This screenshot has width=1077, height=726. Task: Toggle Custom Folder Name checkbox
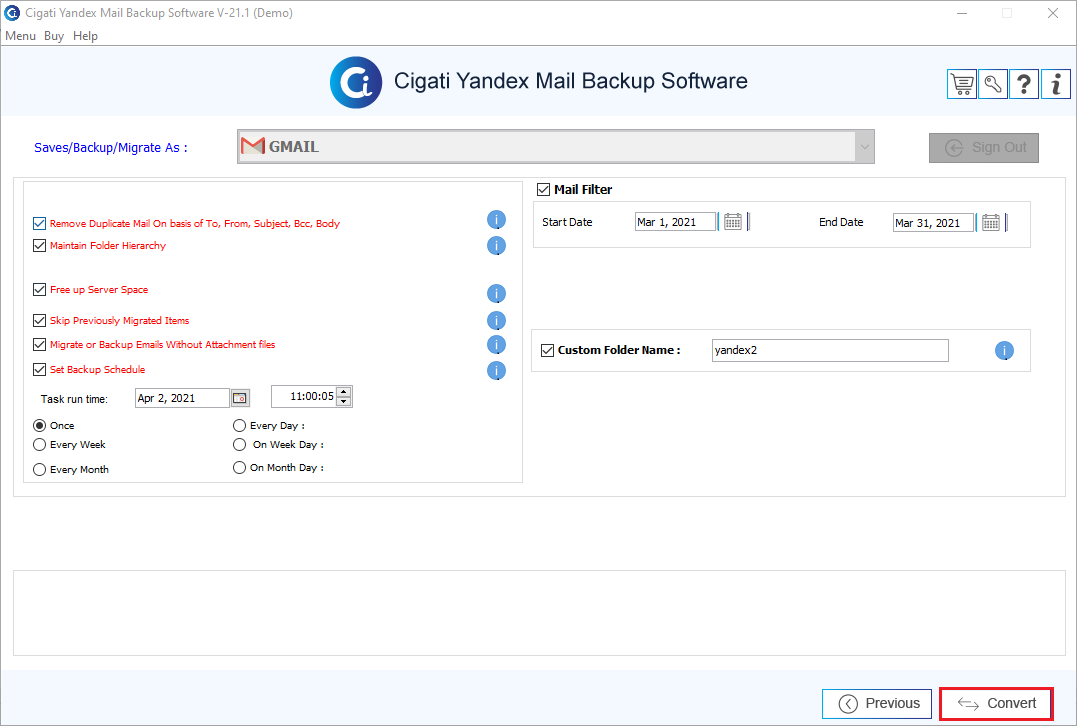[x=547, y=350]
